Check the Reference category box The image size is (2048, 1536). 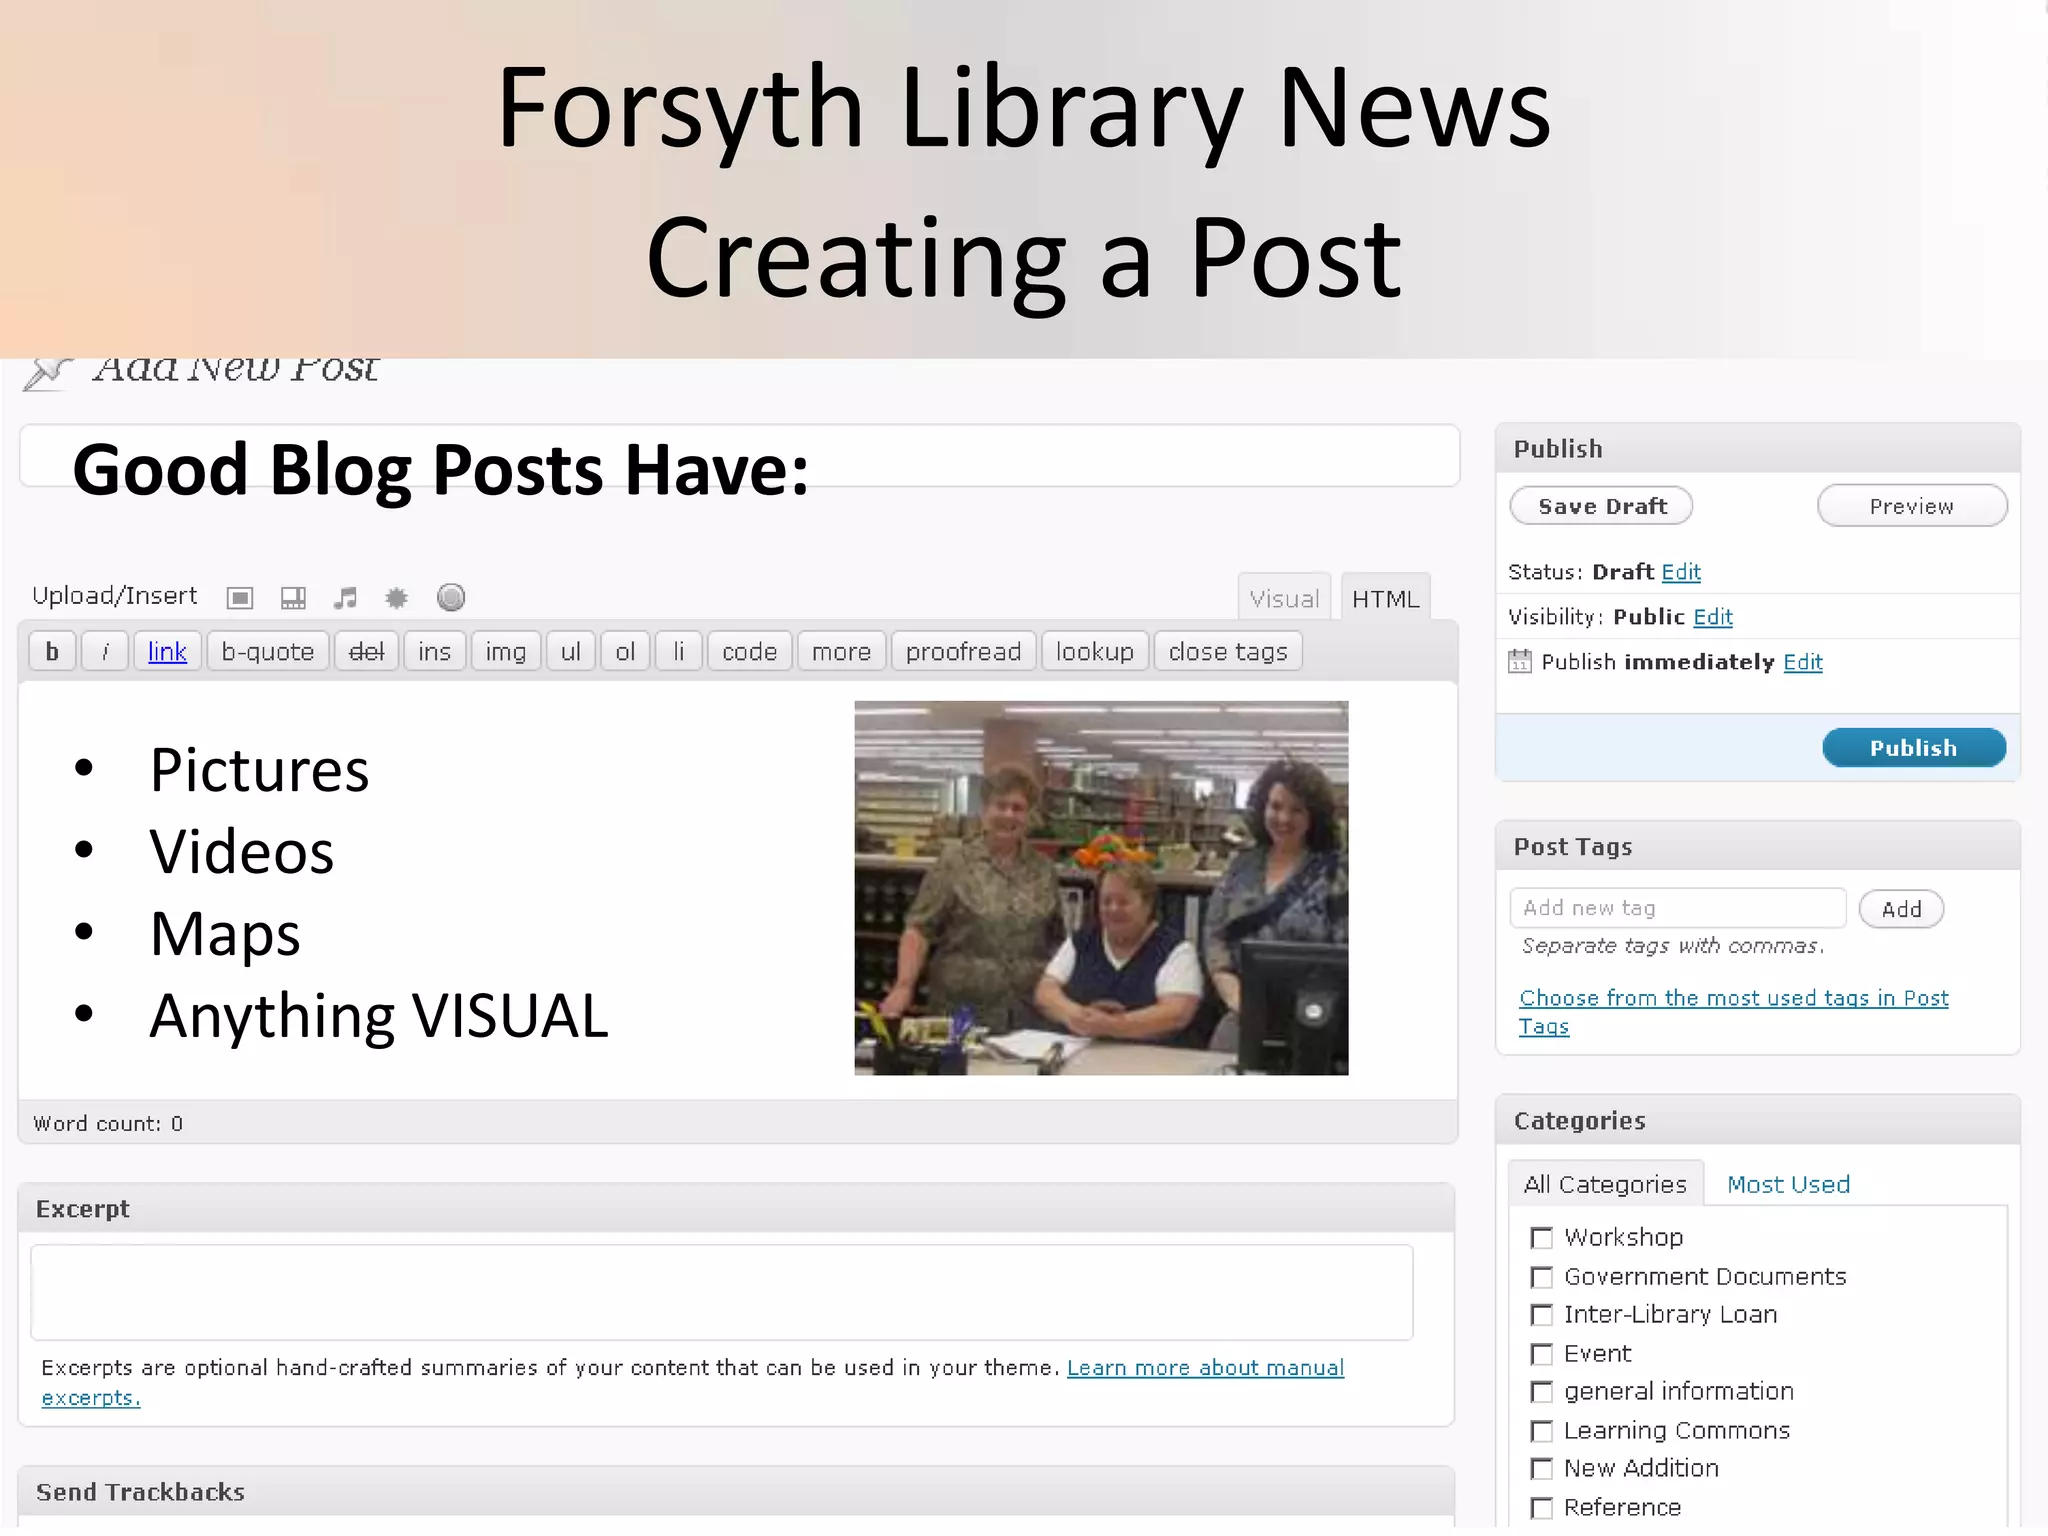pyautogui.click(x=1542, y=1508)
